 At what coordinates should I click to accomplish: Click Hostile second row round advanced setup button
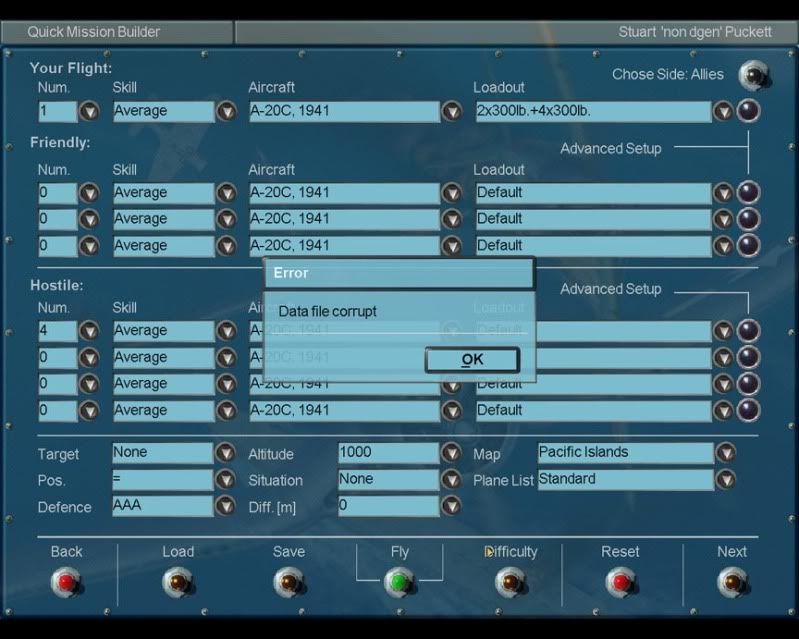point(748,357)
